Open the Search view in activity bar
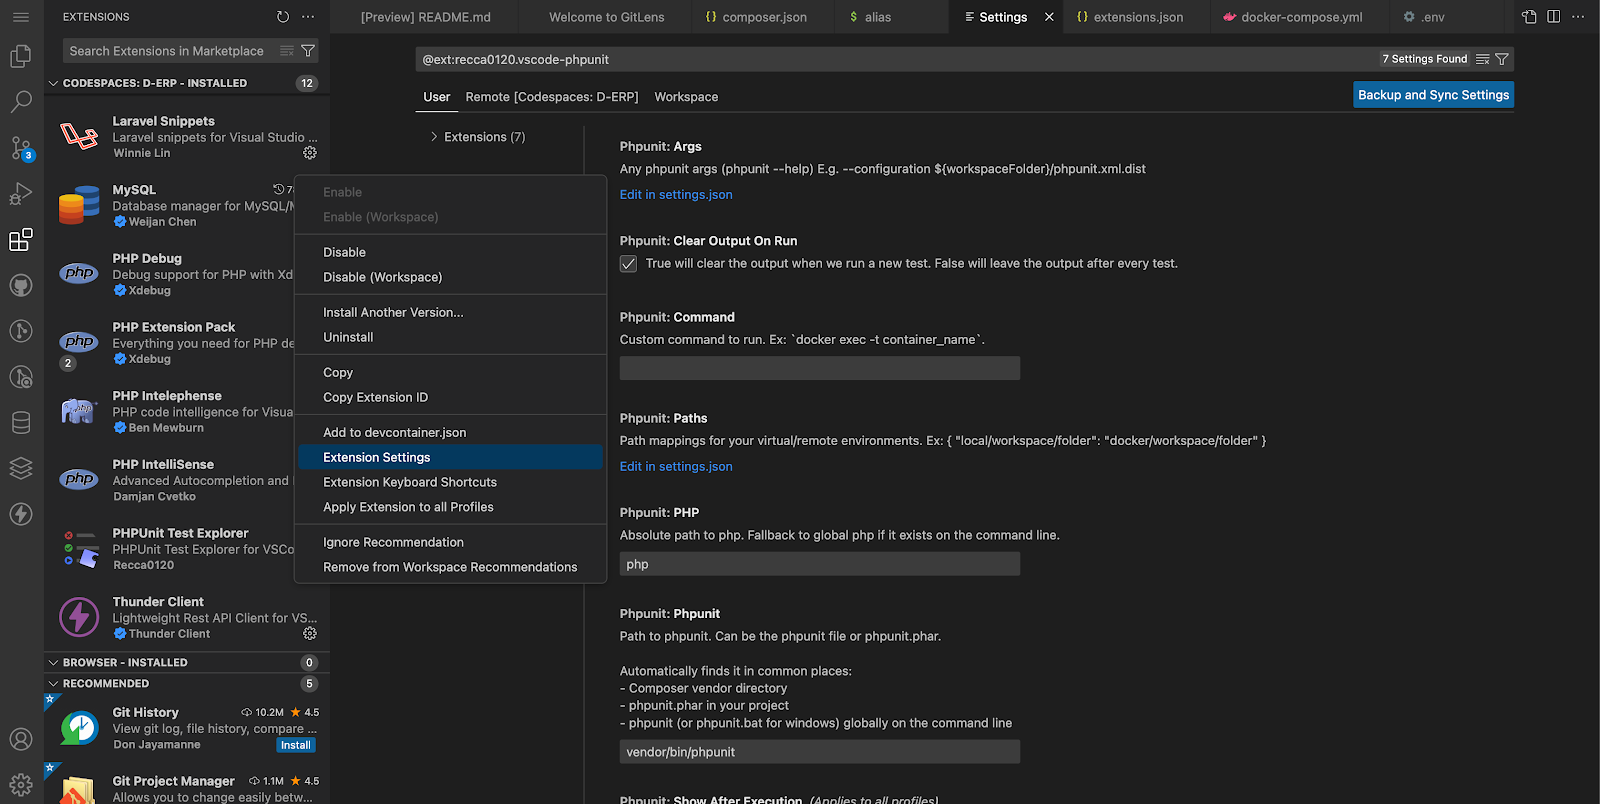The image size is (1600, 804). click(21, 102)
